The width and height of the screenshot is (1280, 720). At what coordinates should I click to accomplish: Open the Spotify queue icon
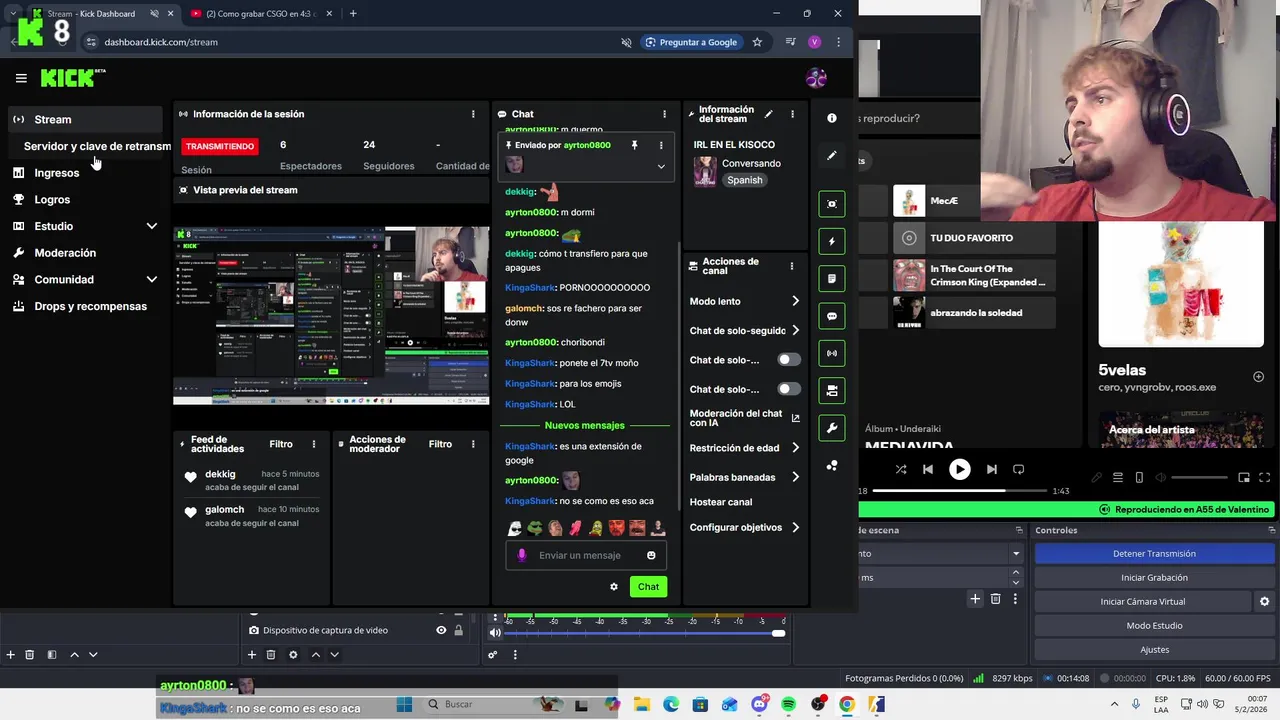[x=1118, y=478]
